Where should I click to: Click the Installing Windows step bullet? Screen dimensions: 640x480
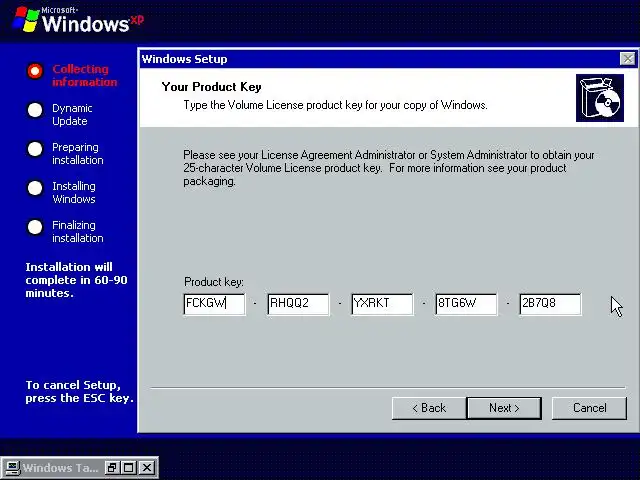tap(35, 188)
